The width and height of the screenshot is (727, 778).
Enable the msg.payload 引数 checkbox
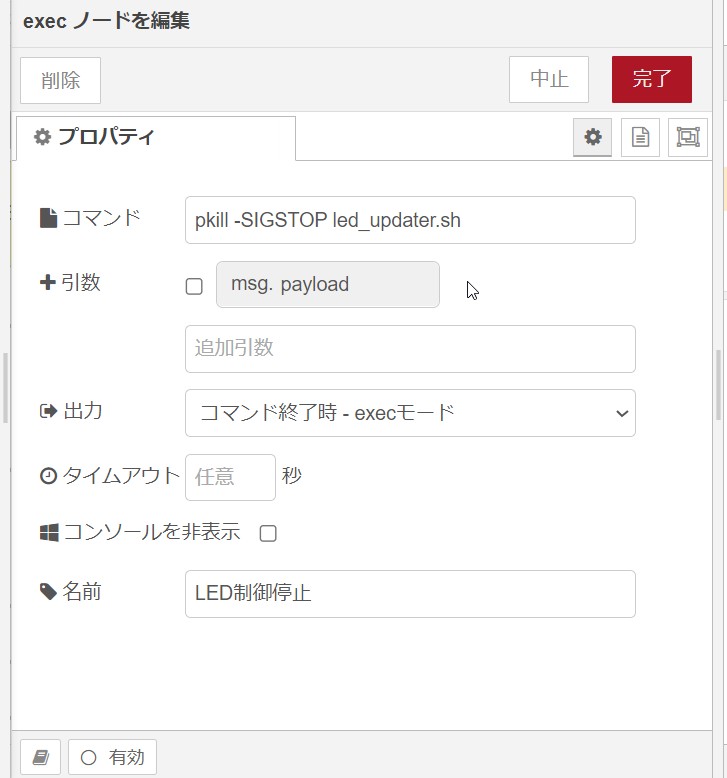click(194, 286)
